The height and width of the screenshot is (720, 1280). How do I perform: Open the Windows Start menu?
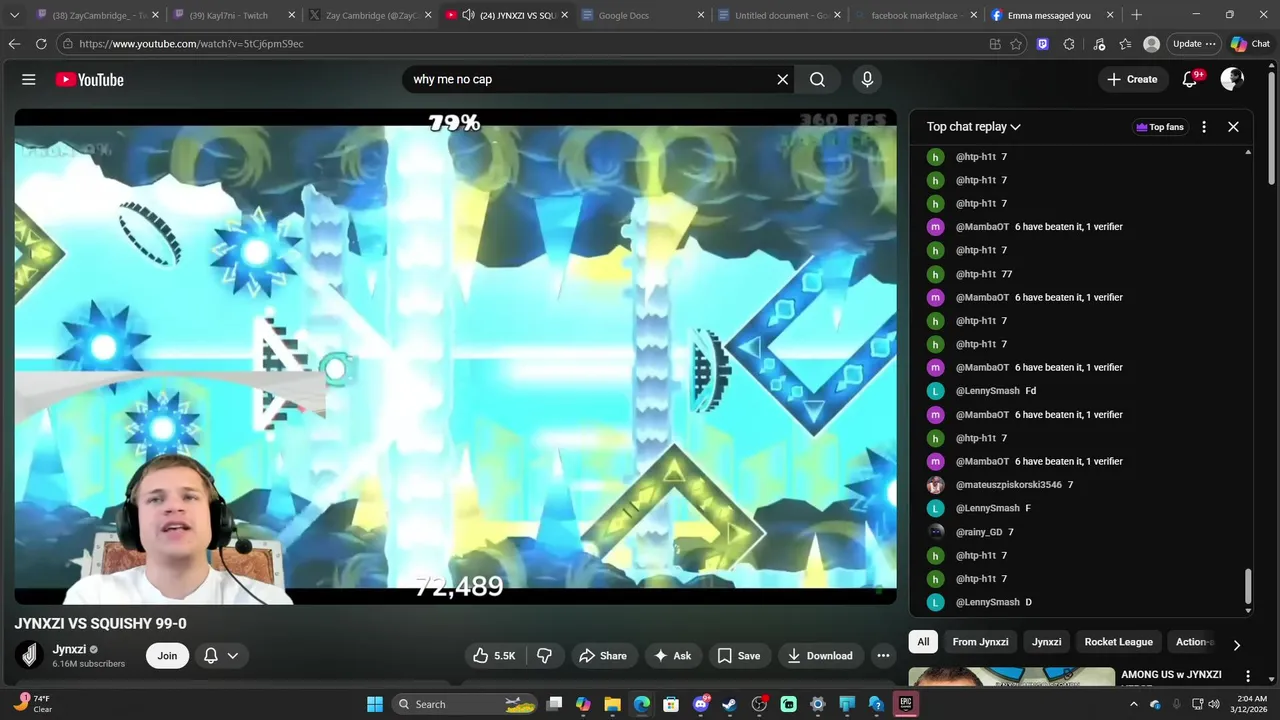pos(375,704)
